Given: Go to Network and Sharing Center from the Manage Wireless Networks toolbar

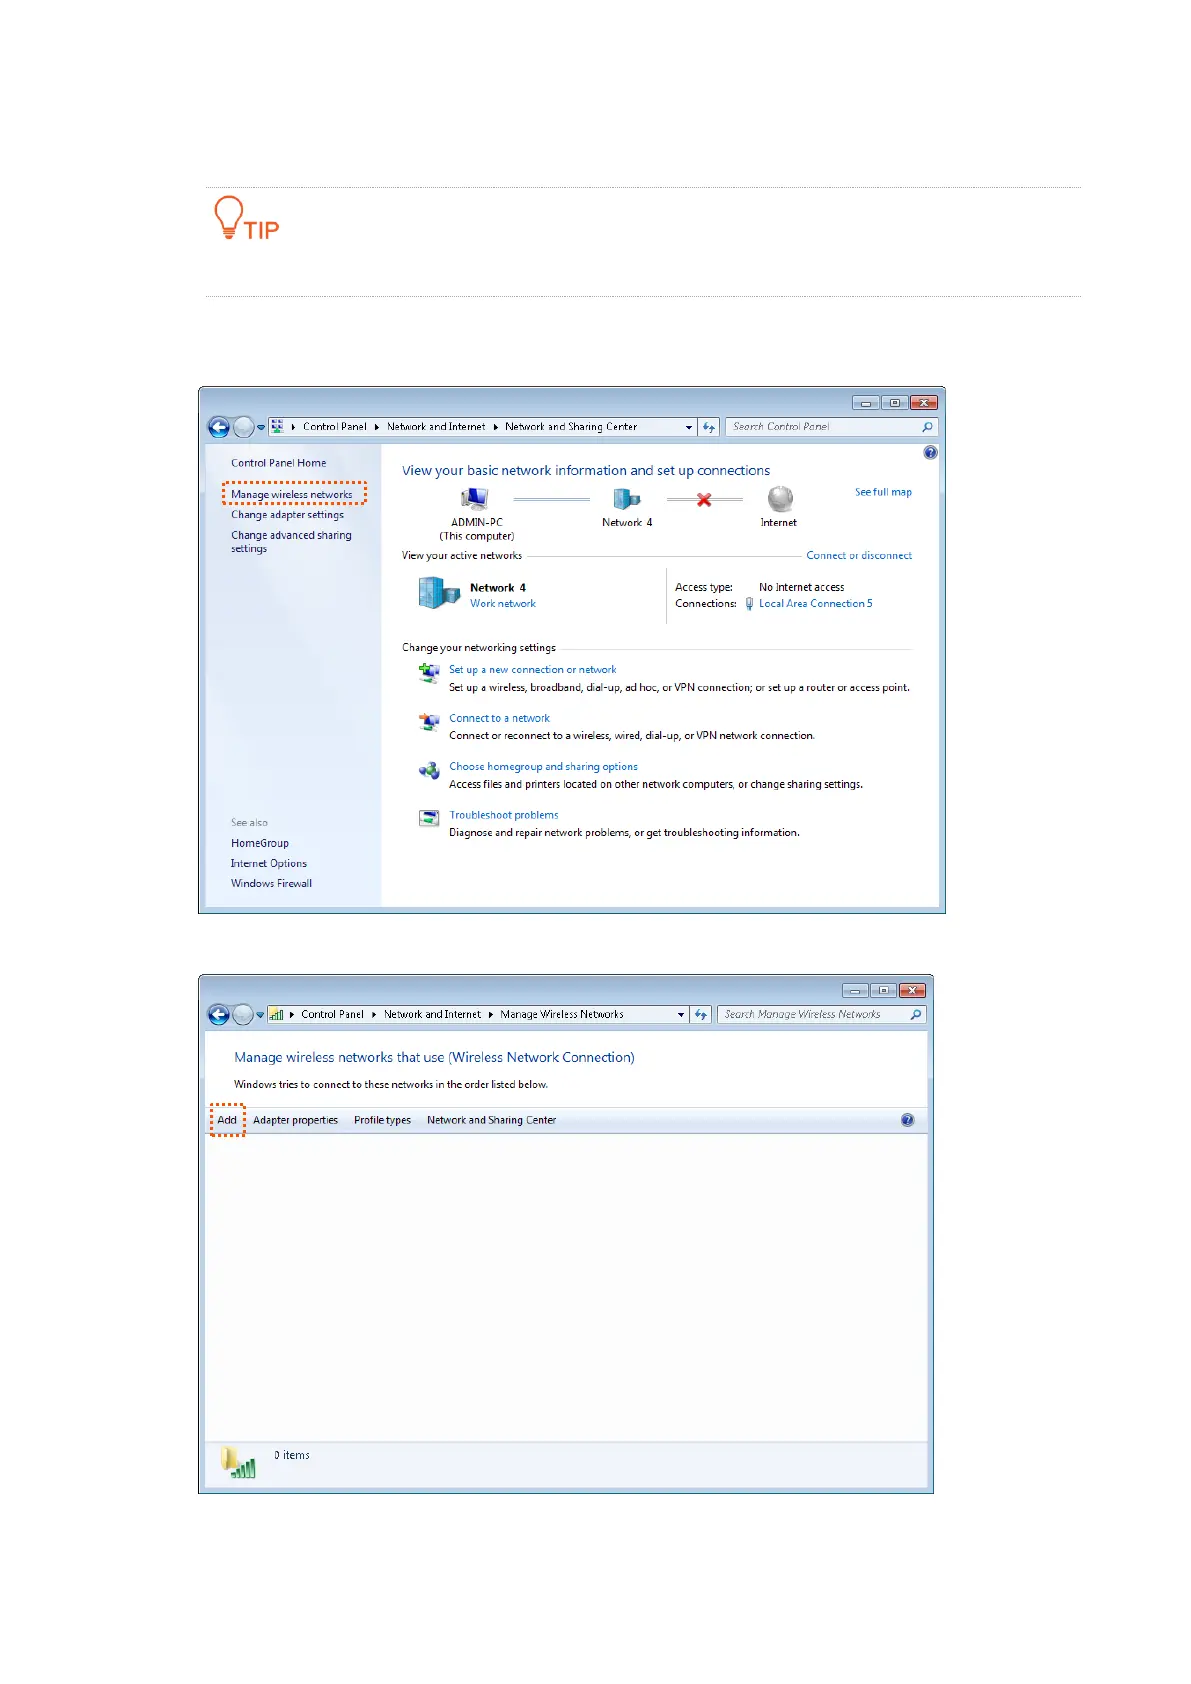Looking at the screenshot, I should [491, 1120].
